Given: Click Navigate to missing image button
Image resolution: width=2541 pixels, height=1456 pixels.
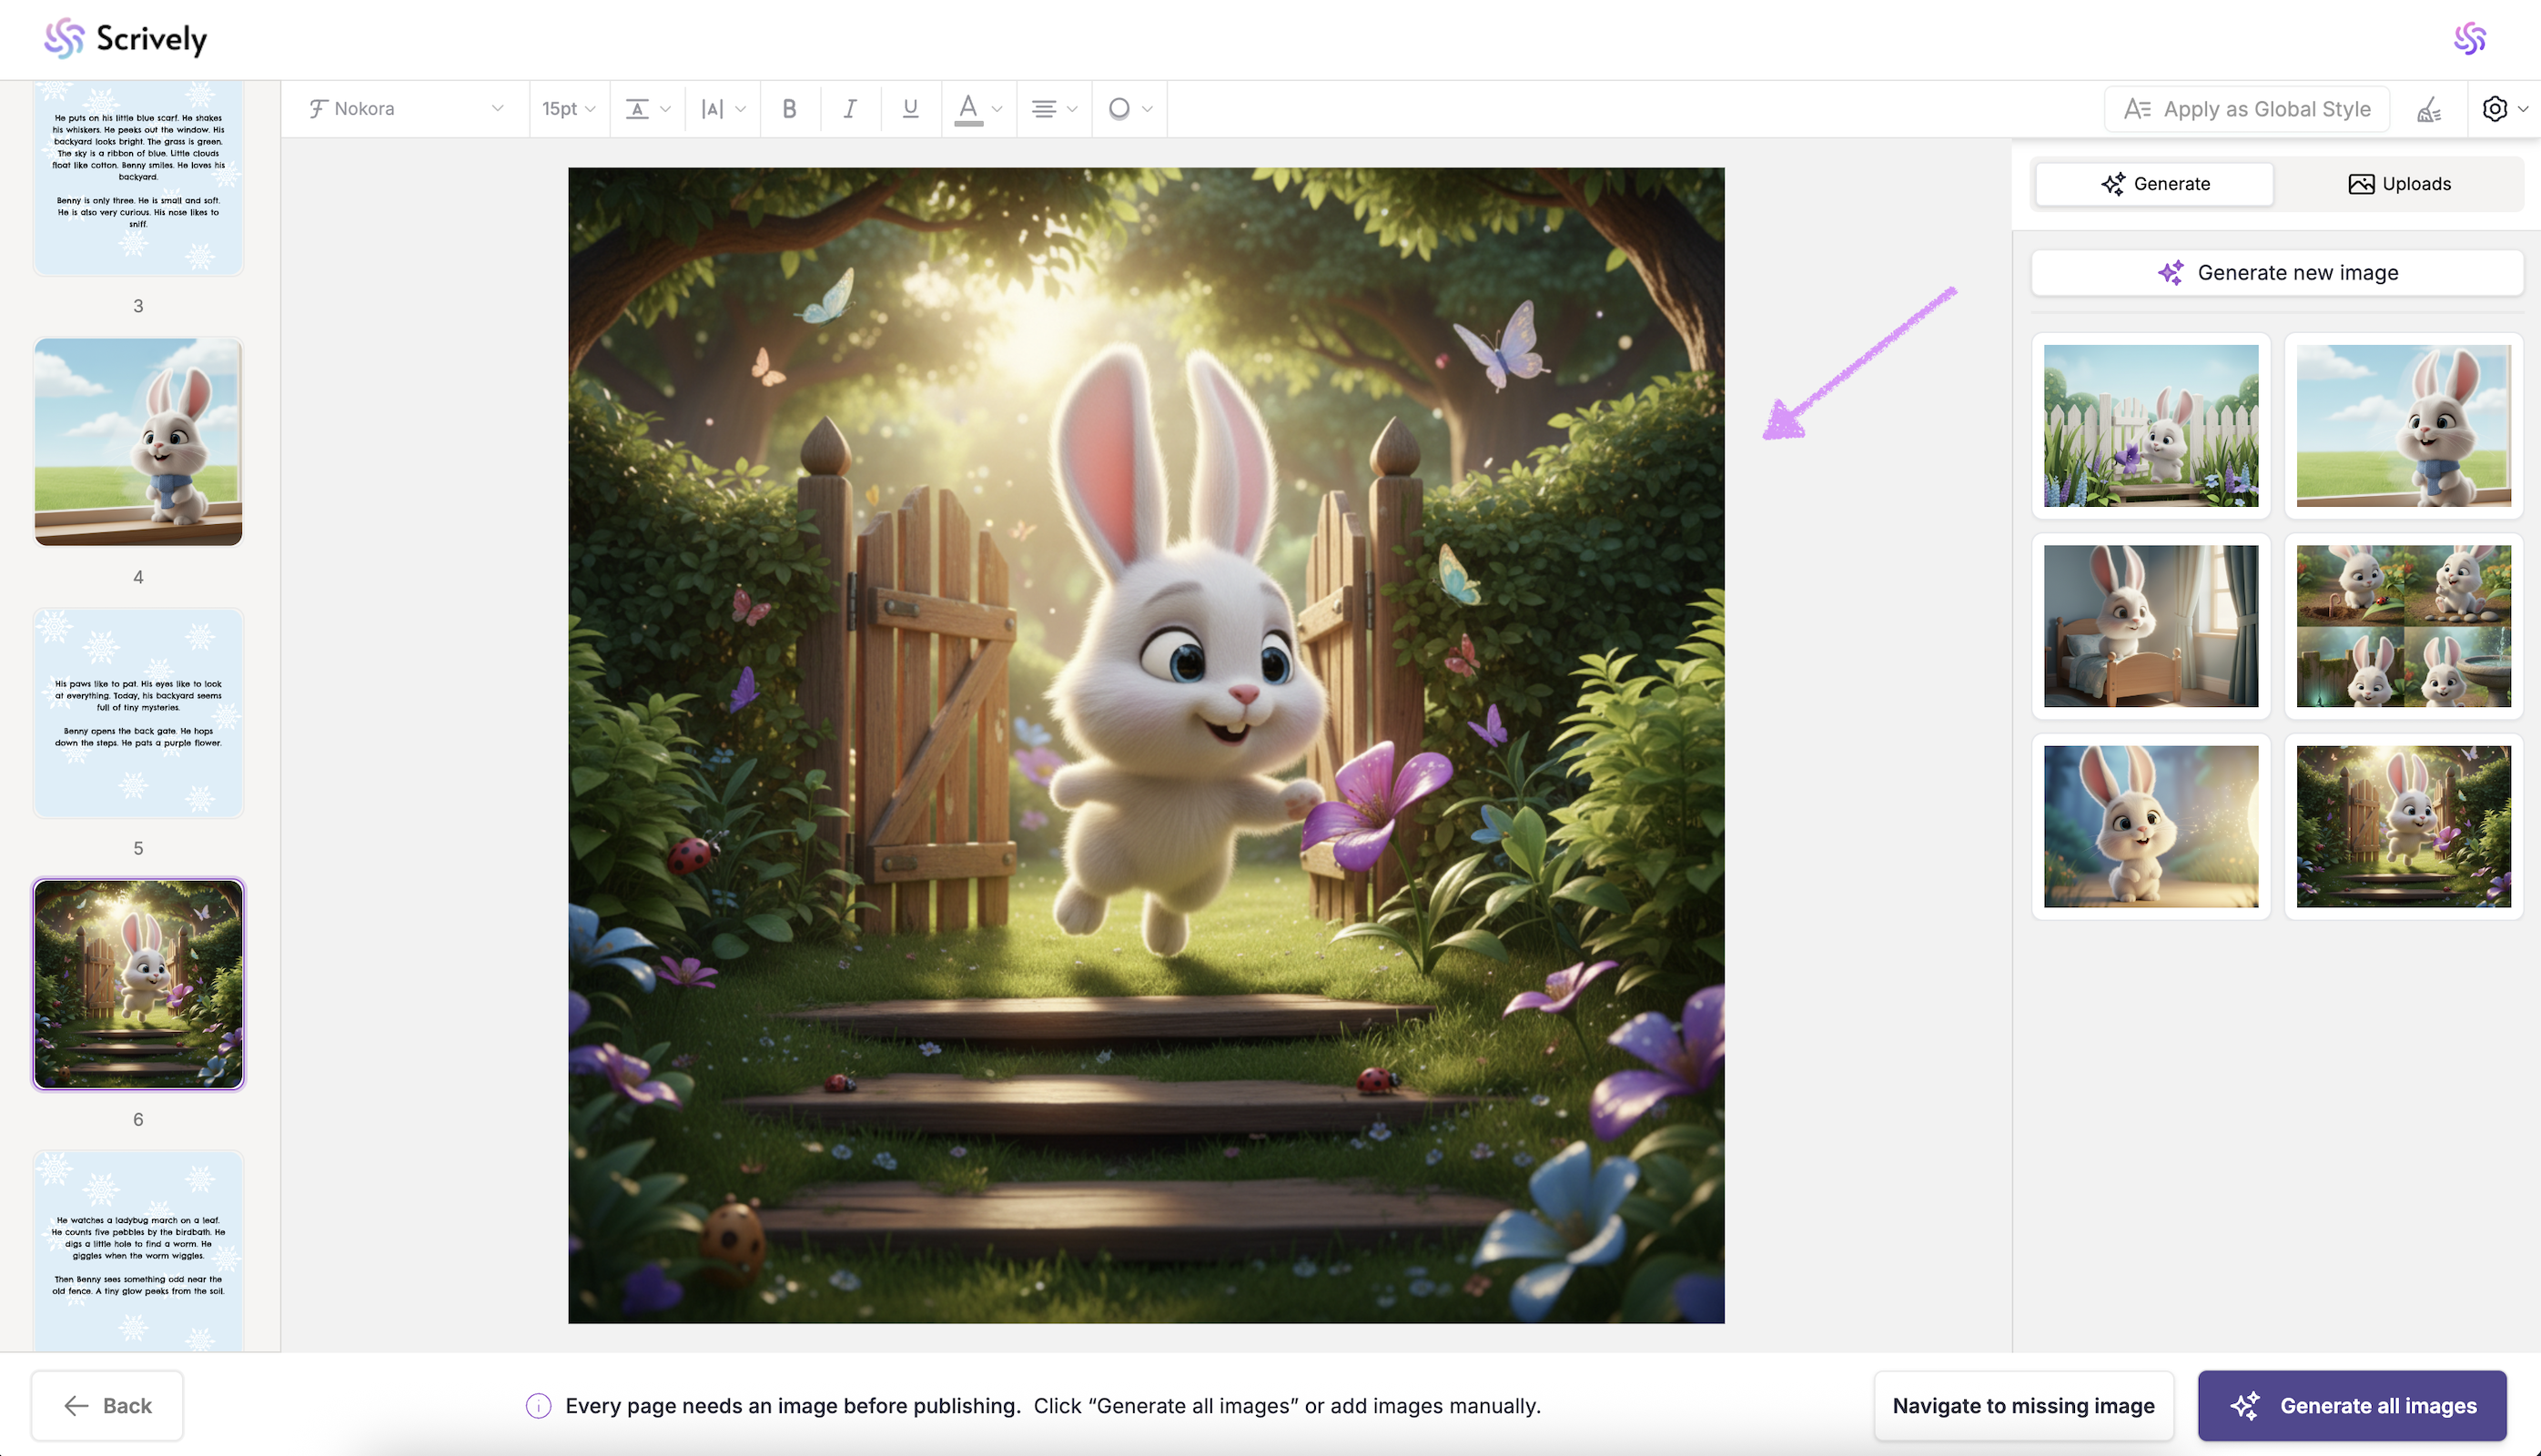Looking at the screenshot, I should tap(2023, 1406).
